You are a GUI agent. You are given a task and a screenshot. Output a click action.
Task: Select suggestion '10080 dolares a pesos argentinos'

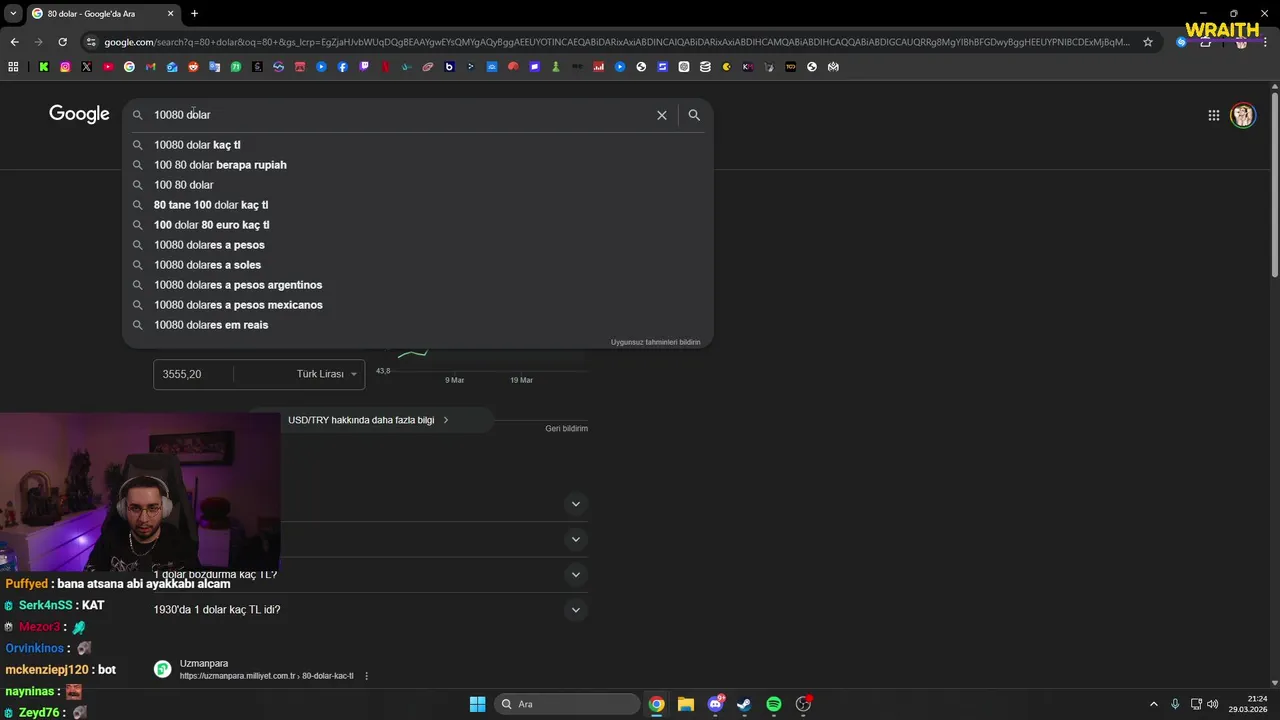[418, 285]
